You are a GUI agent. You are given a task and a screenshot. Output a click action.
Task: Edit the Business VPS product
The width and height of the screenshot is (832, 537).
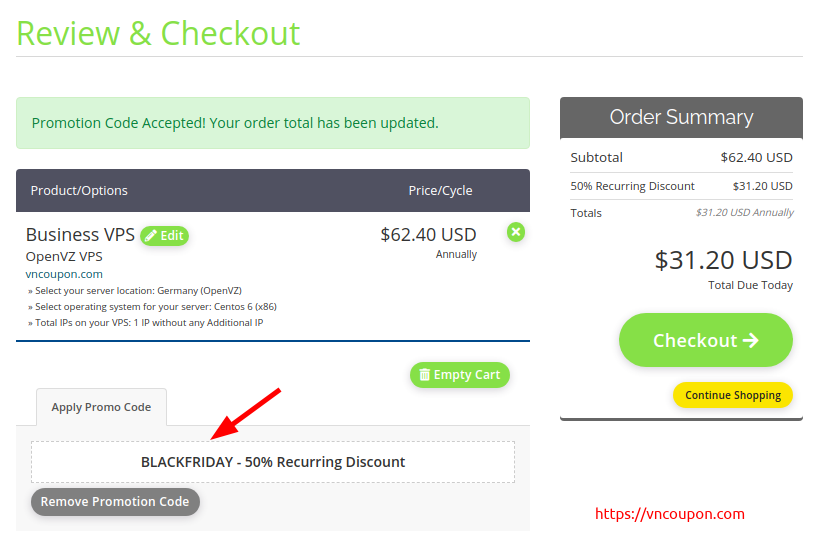click(x=164, y=236)
